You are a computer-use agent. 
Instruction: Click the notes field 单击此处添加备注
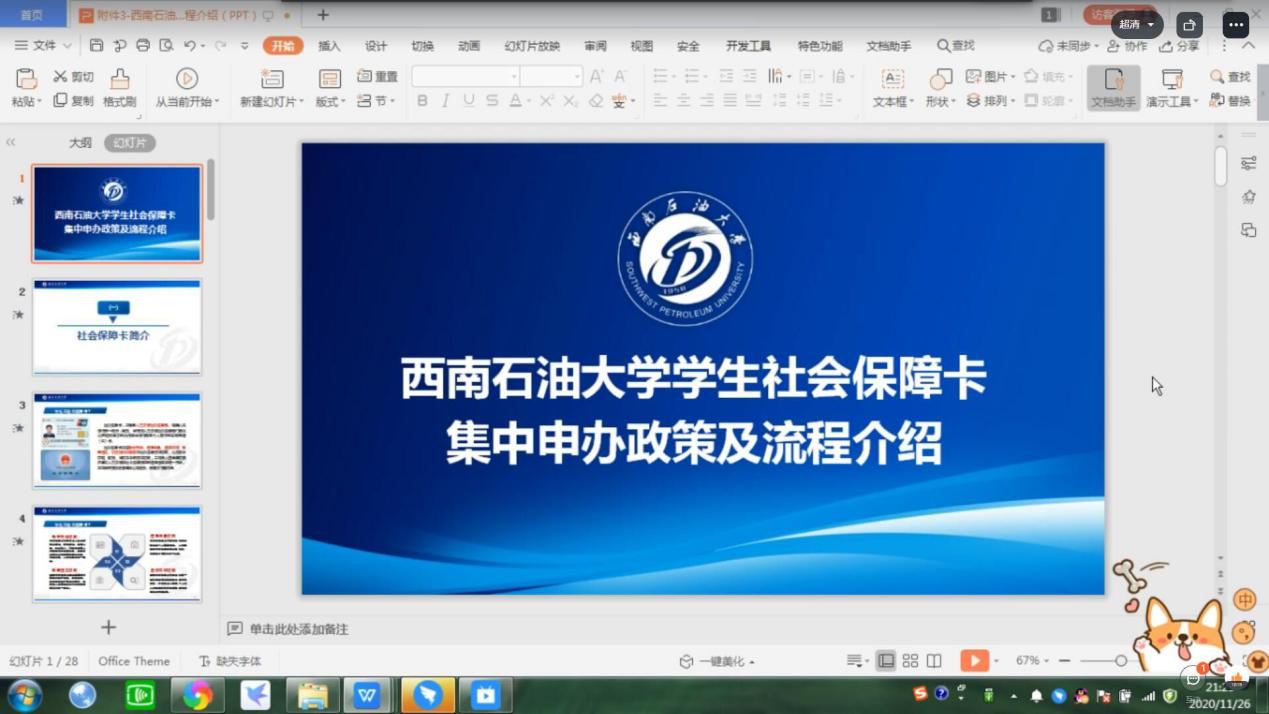click(299, 629)
